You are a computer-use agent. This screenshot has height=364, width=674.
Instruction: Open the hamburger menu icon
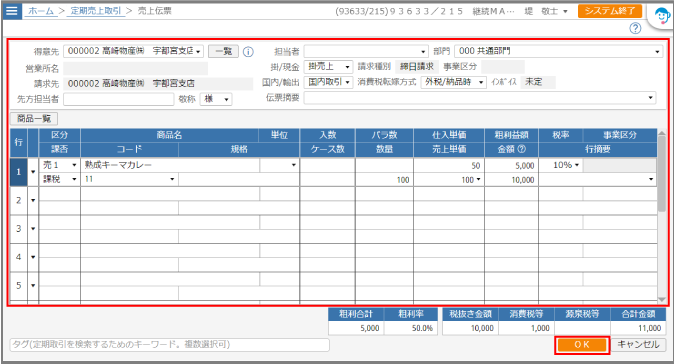(x=12, y=10)
